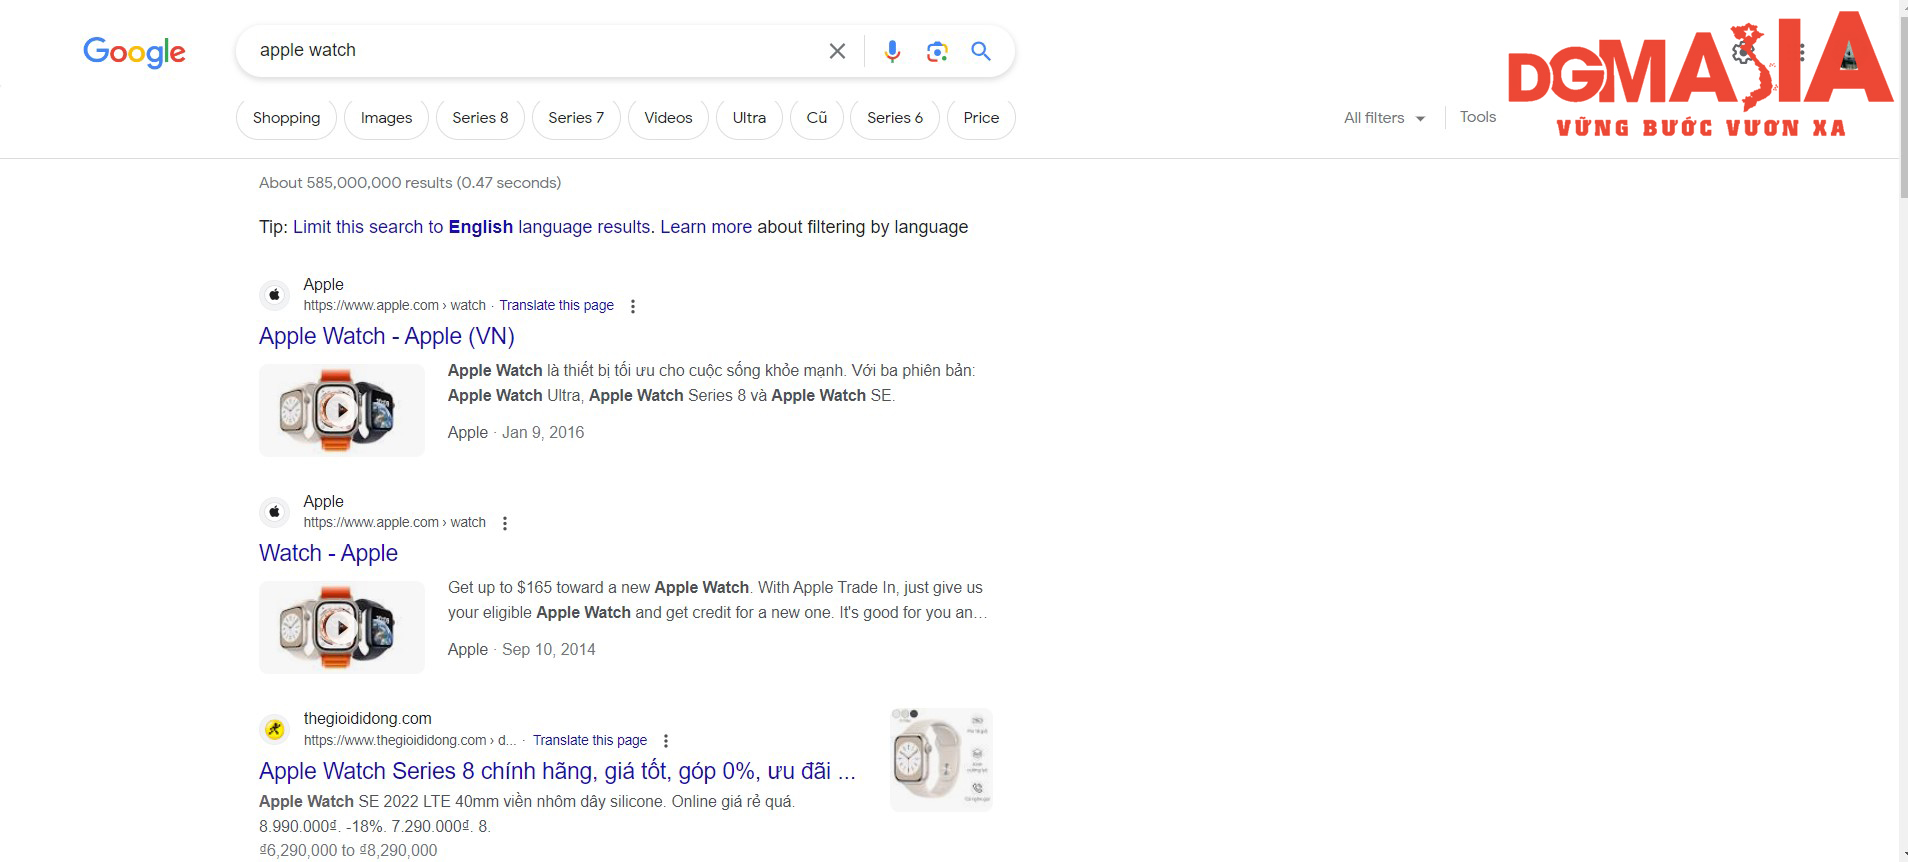The height and width of the screenshot is (862, 1908).
Task: Click thegioididong.com site name text
Action: point(368,718)
